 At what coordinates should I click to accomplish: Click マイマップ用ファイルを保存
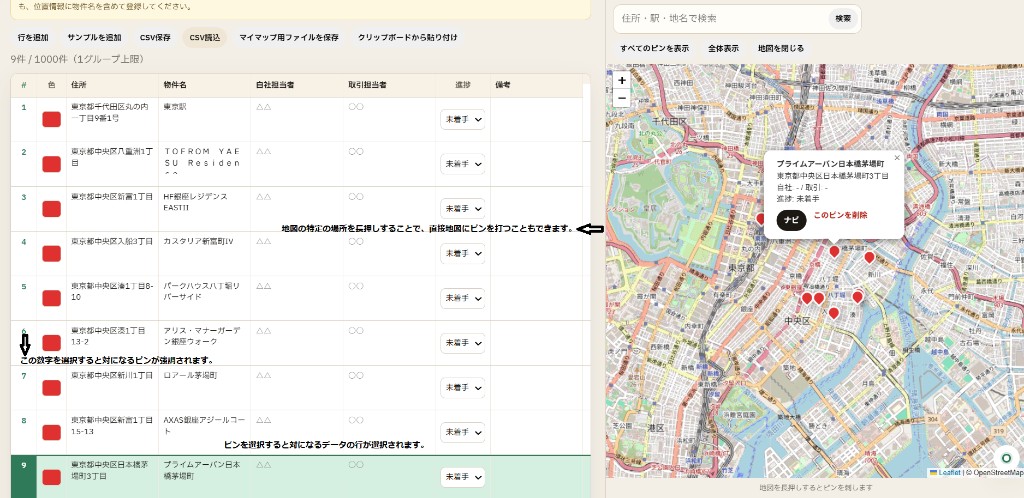coord(289,37)
